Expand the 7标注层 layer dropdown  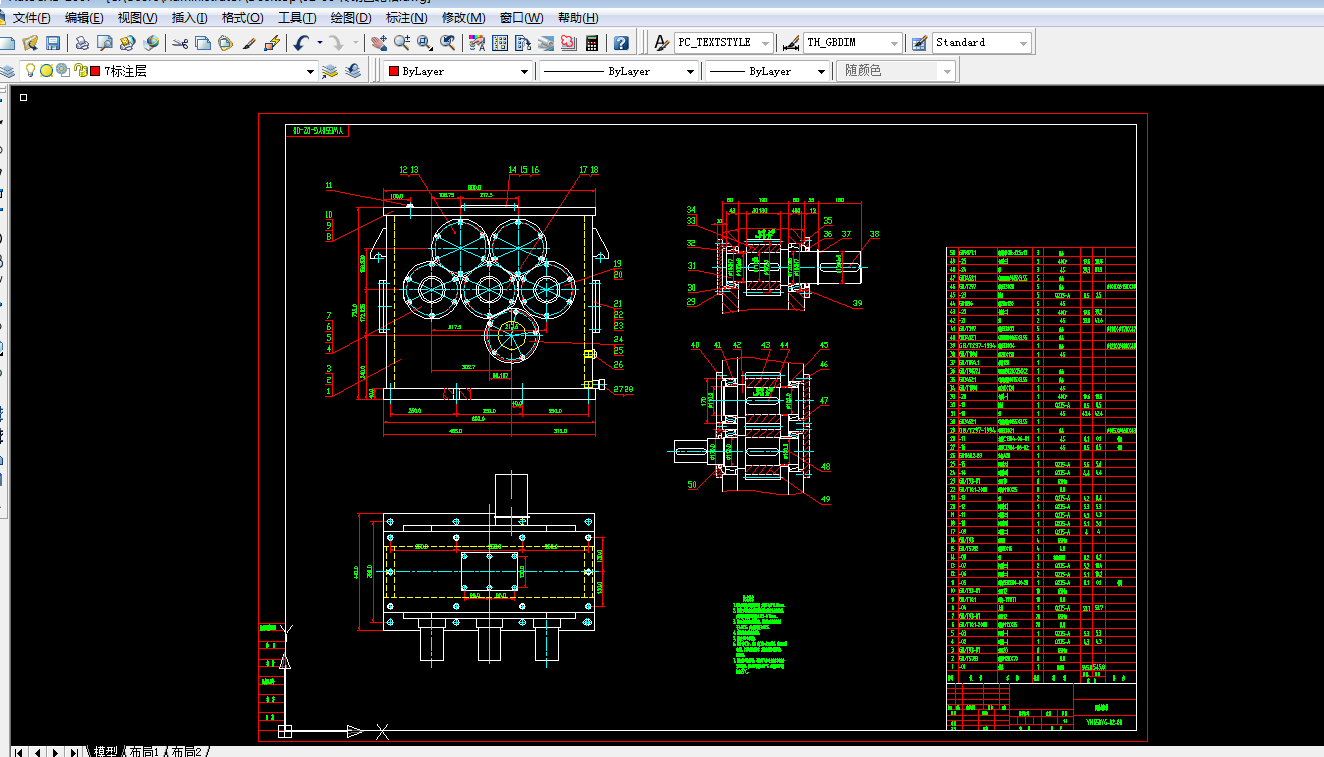coord(310,71)
